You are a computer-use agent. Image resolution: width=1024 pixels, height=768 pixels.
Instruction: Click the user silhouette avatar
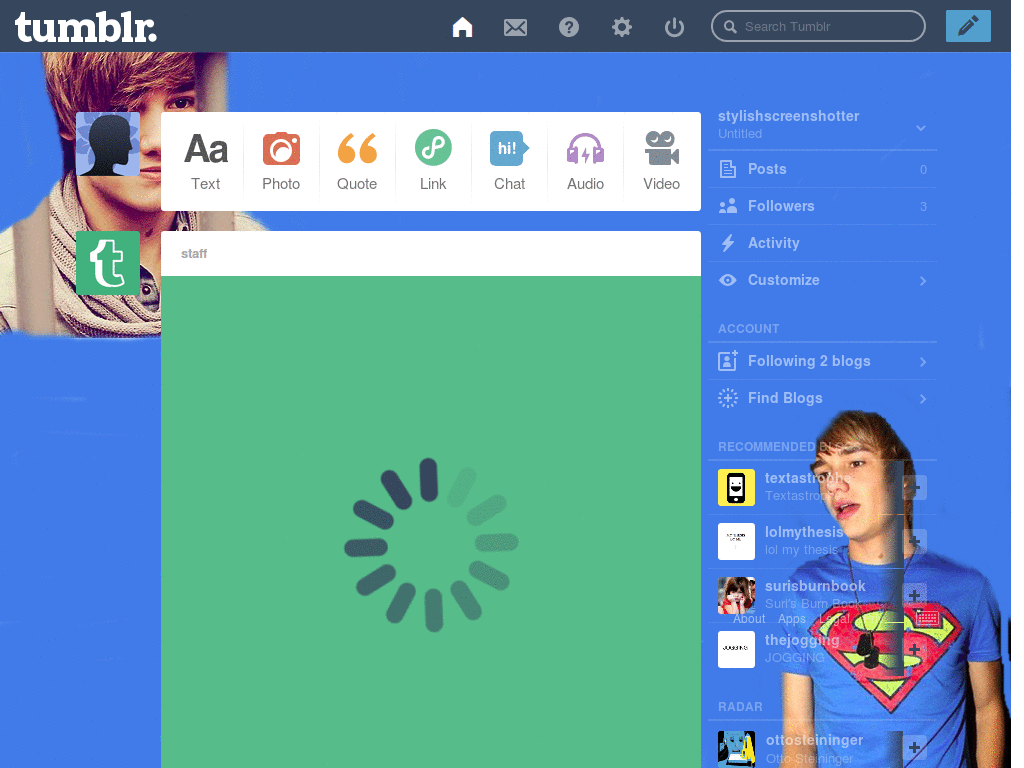coord(108,144)
